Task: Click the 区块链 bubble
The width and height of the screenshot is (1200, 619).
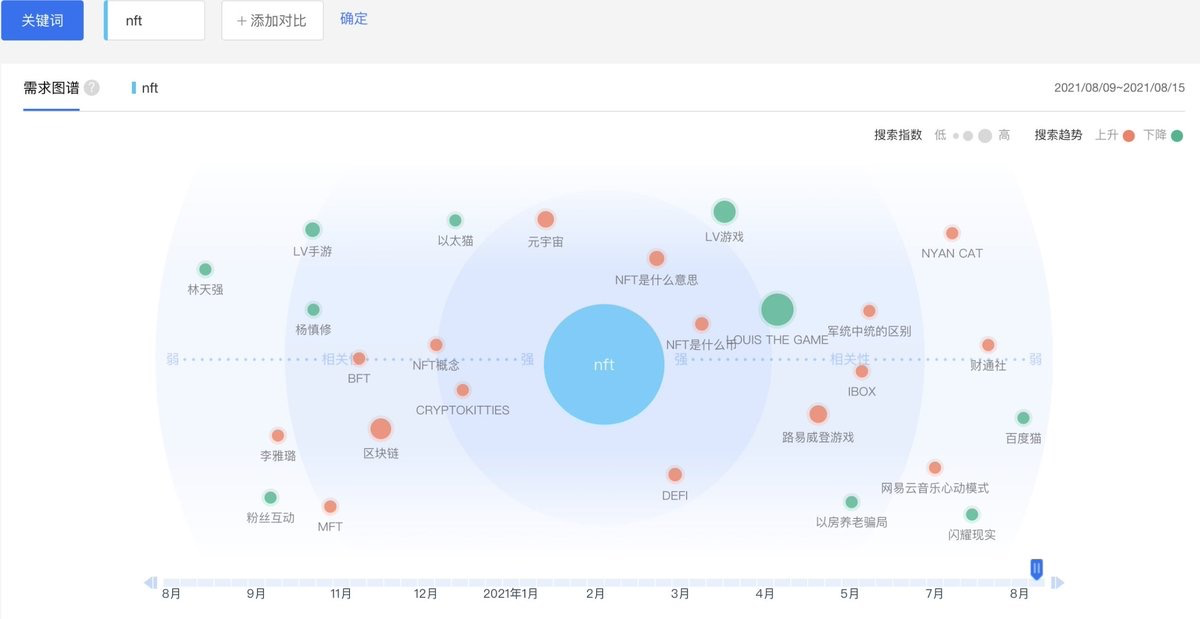Action: pos(380,431)
